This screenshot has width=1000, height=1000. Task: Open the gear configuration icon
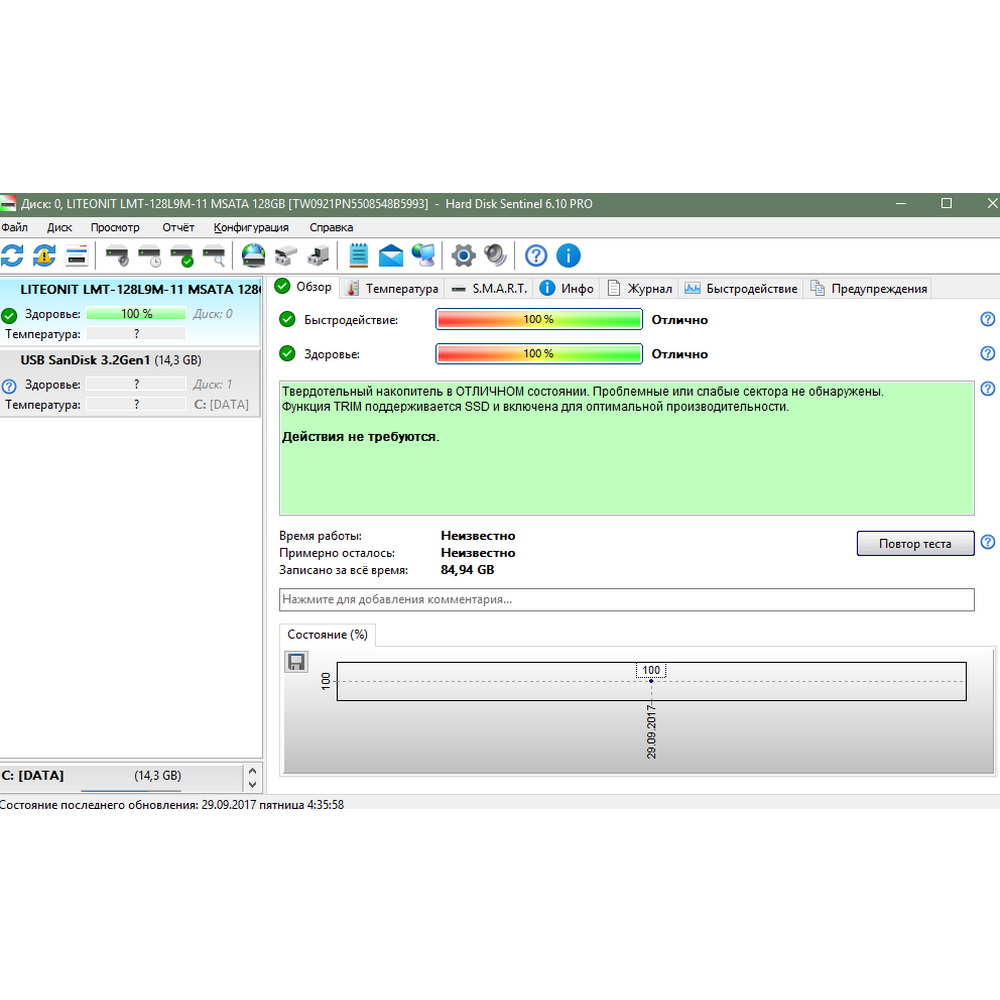[463, 255]
